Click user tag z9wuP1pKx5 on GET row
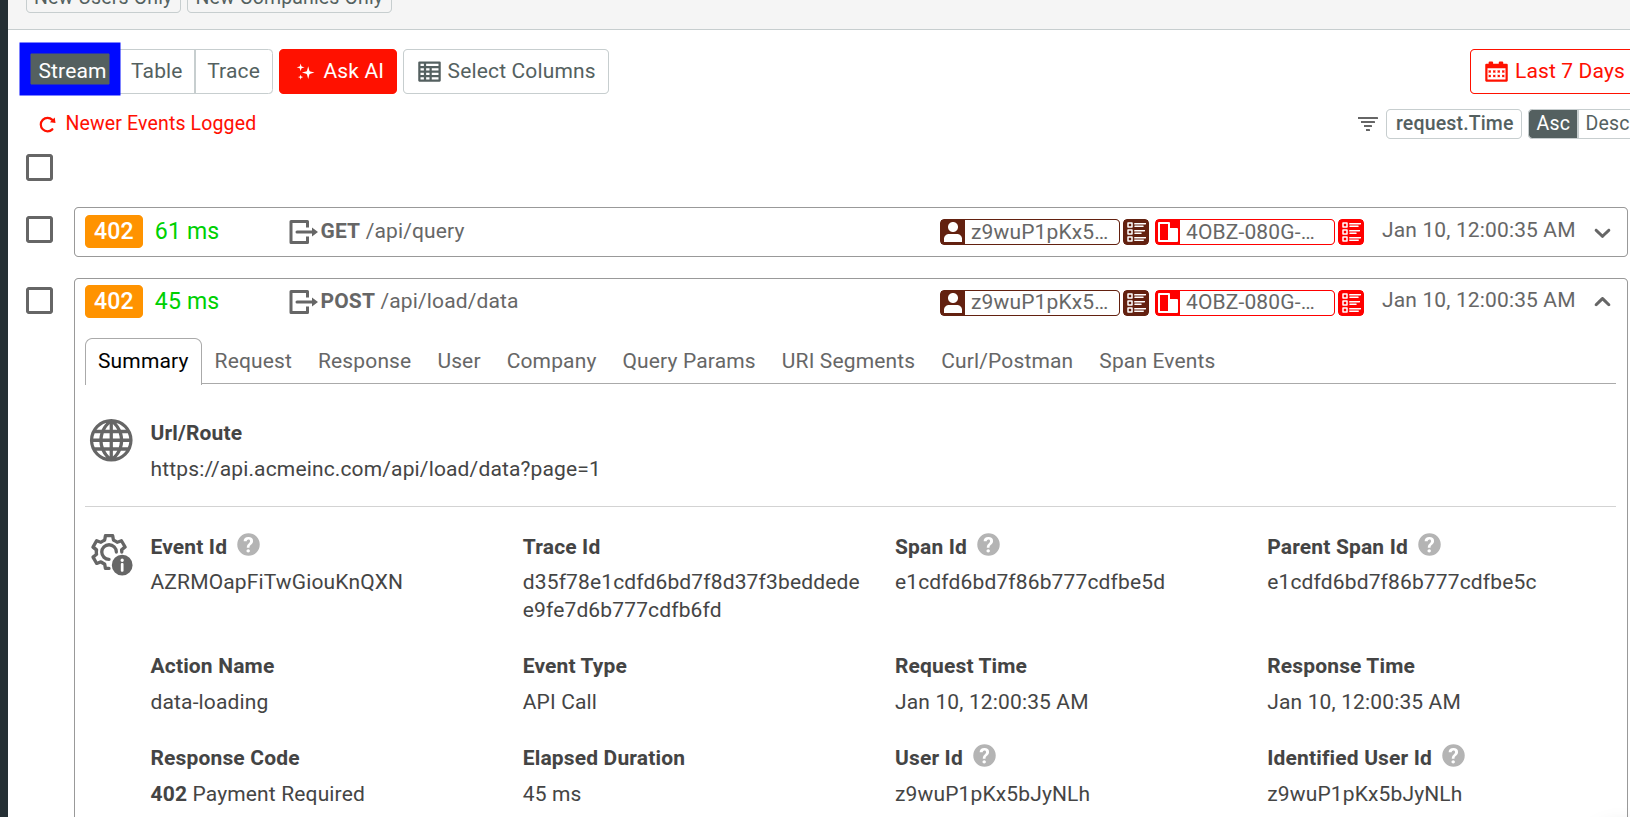 click(x=1029, y=232)
